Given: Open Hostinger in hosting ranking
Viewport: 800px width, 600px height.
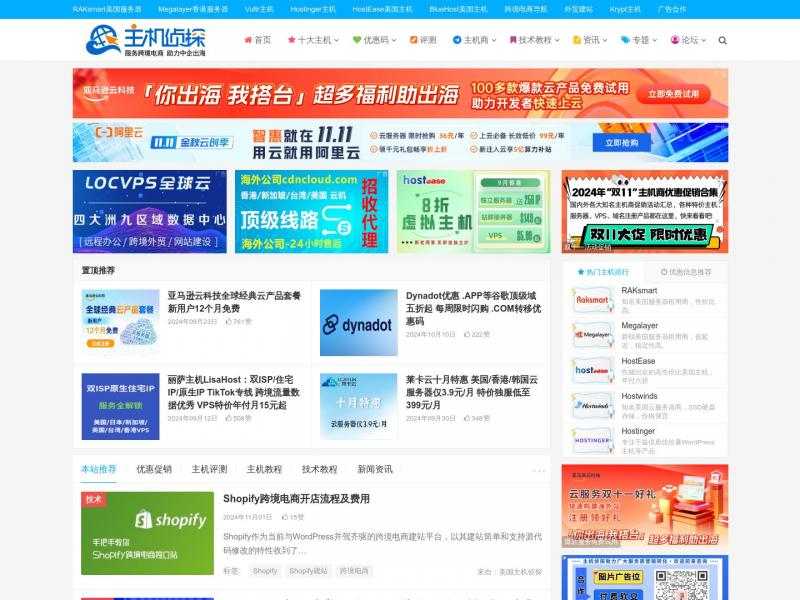Looking at the screenshot, I should coord(638,431).
